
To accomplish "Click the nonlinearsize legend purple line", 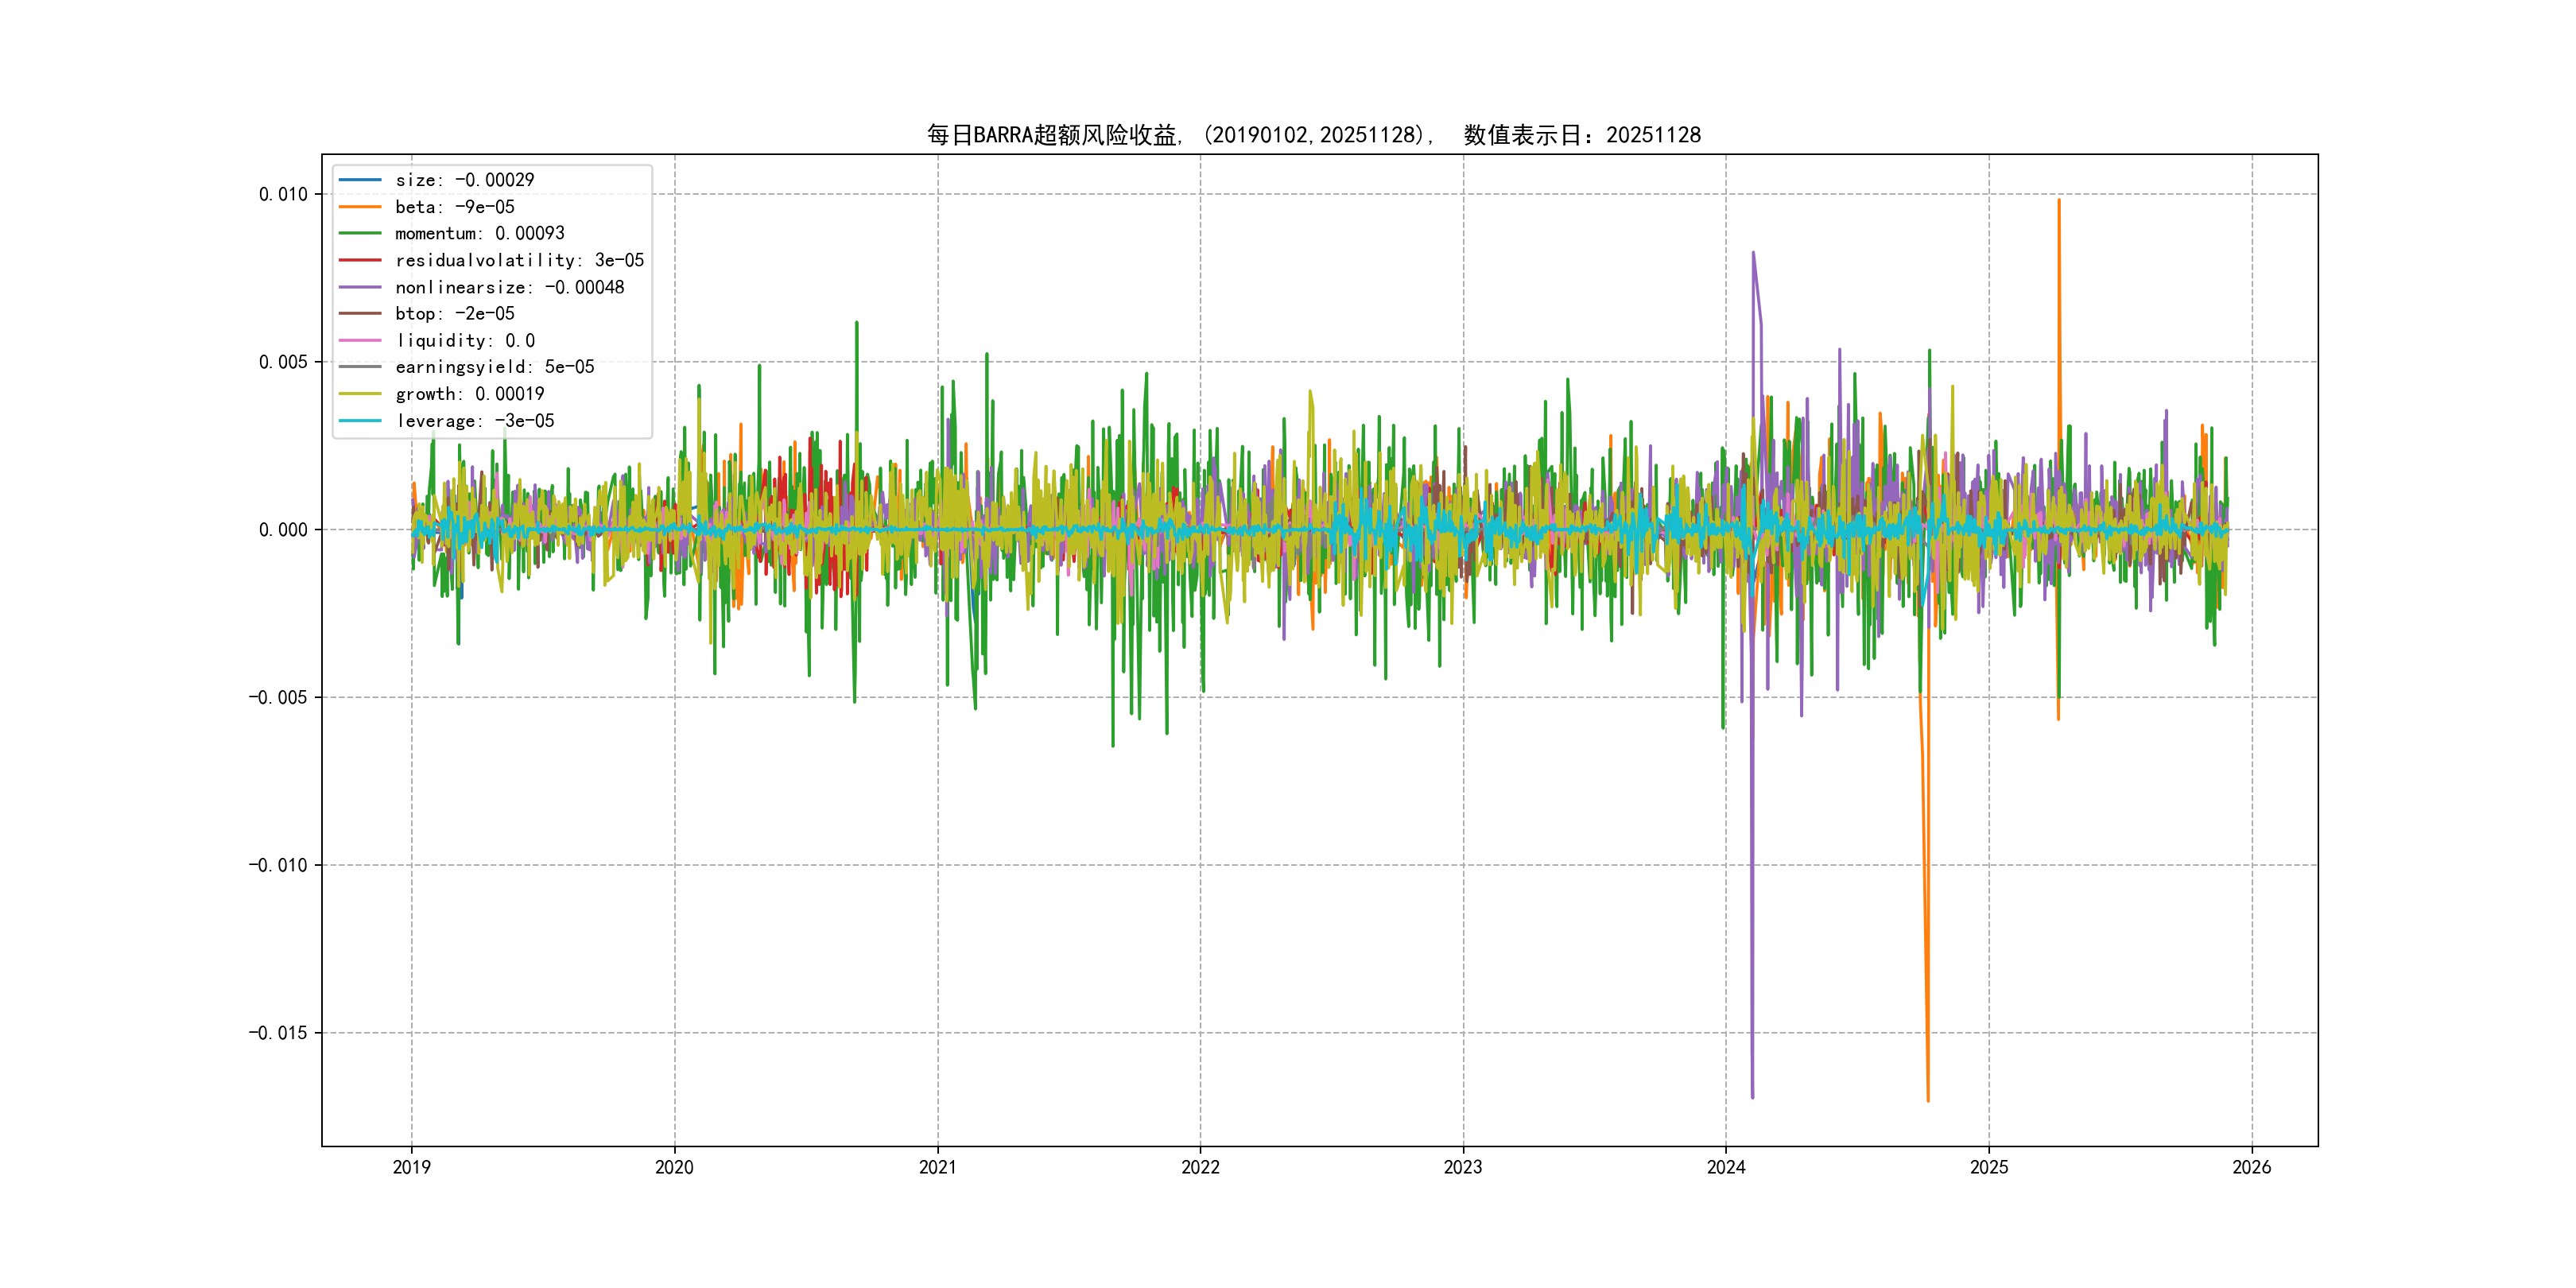I will (360, 287).
